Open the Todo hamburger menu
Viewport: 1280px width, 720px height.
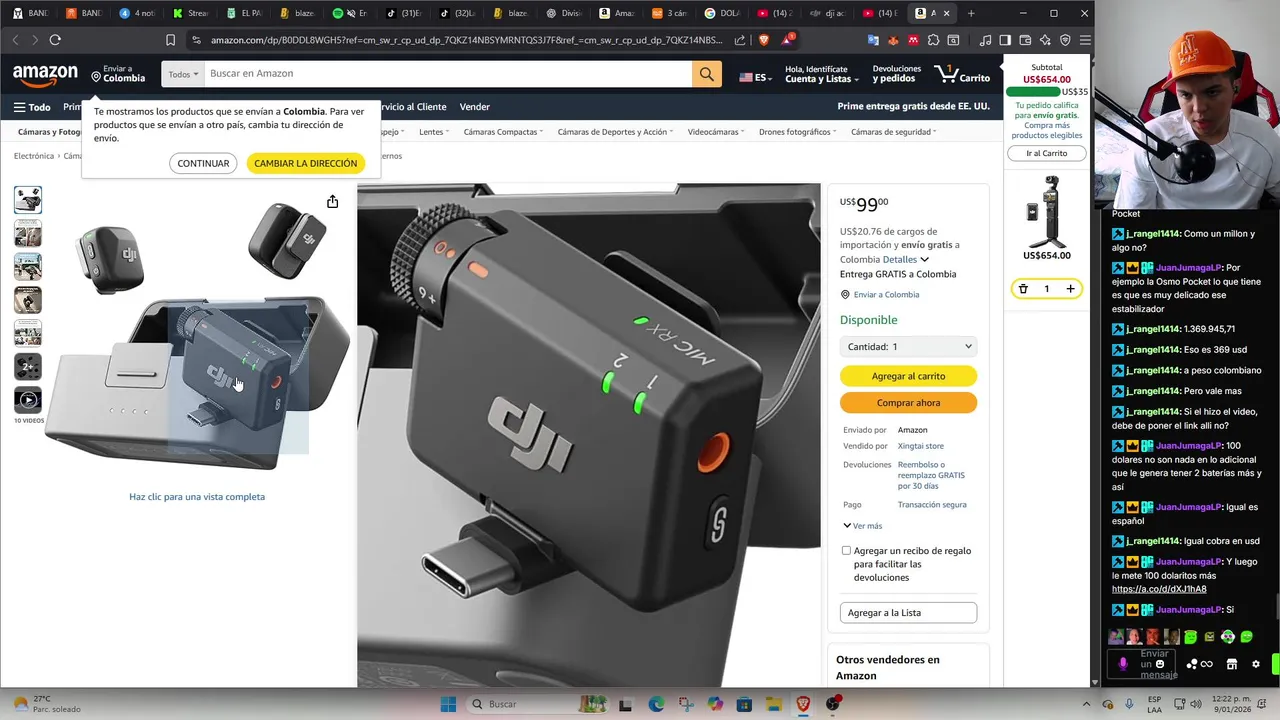point(32,107)
